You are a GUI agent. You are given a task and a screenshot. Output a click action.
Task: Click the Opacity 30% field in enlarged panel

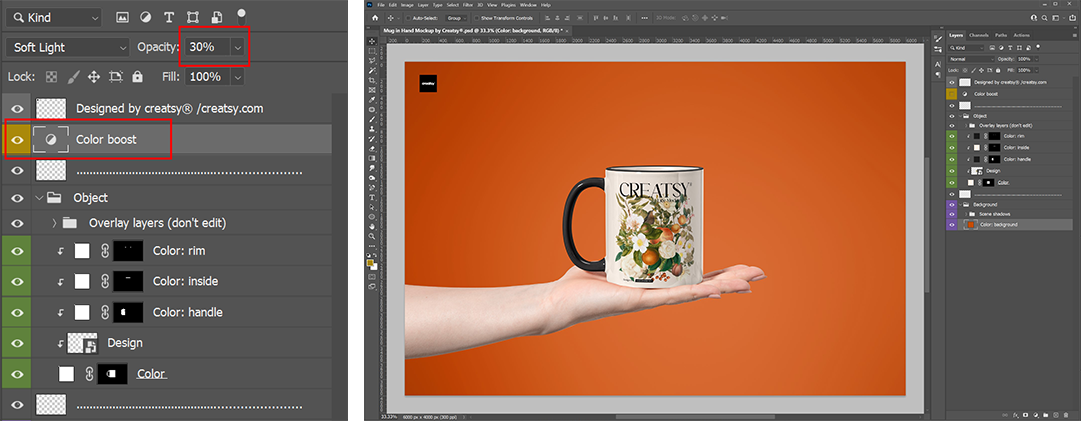click(x=207, y=48)
